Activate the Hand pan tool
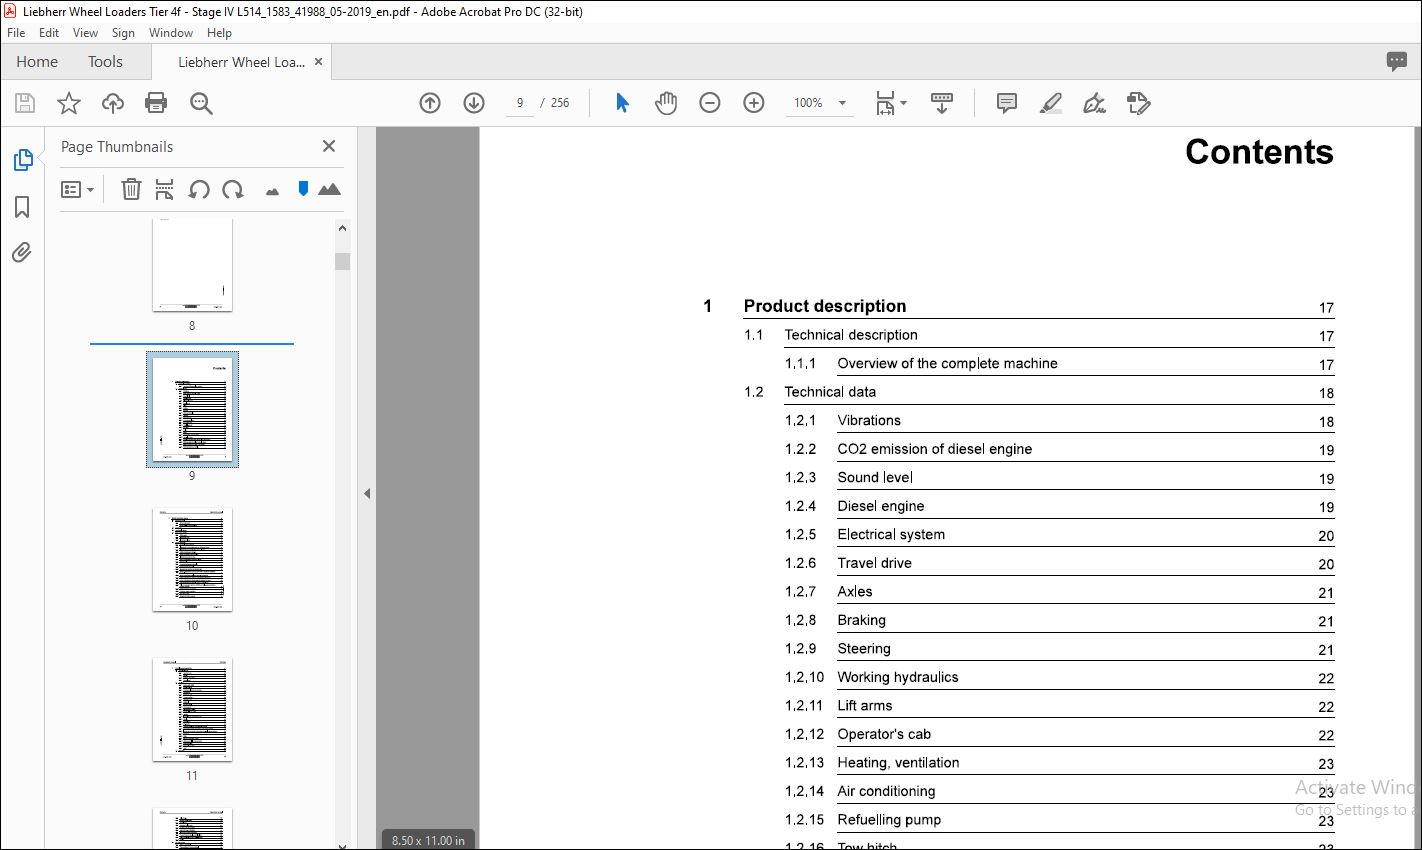The width and height of the screenshot is (1422, 850). [666, 103]
